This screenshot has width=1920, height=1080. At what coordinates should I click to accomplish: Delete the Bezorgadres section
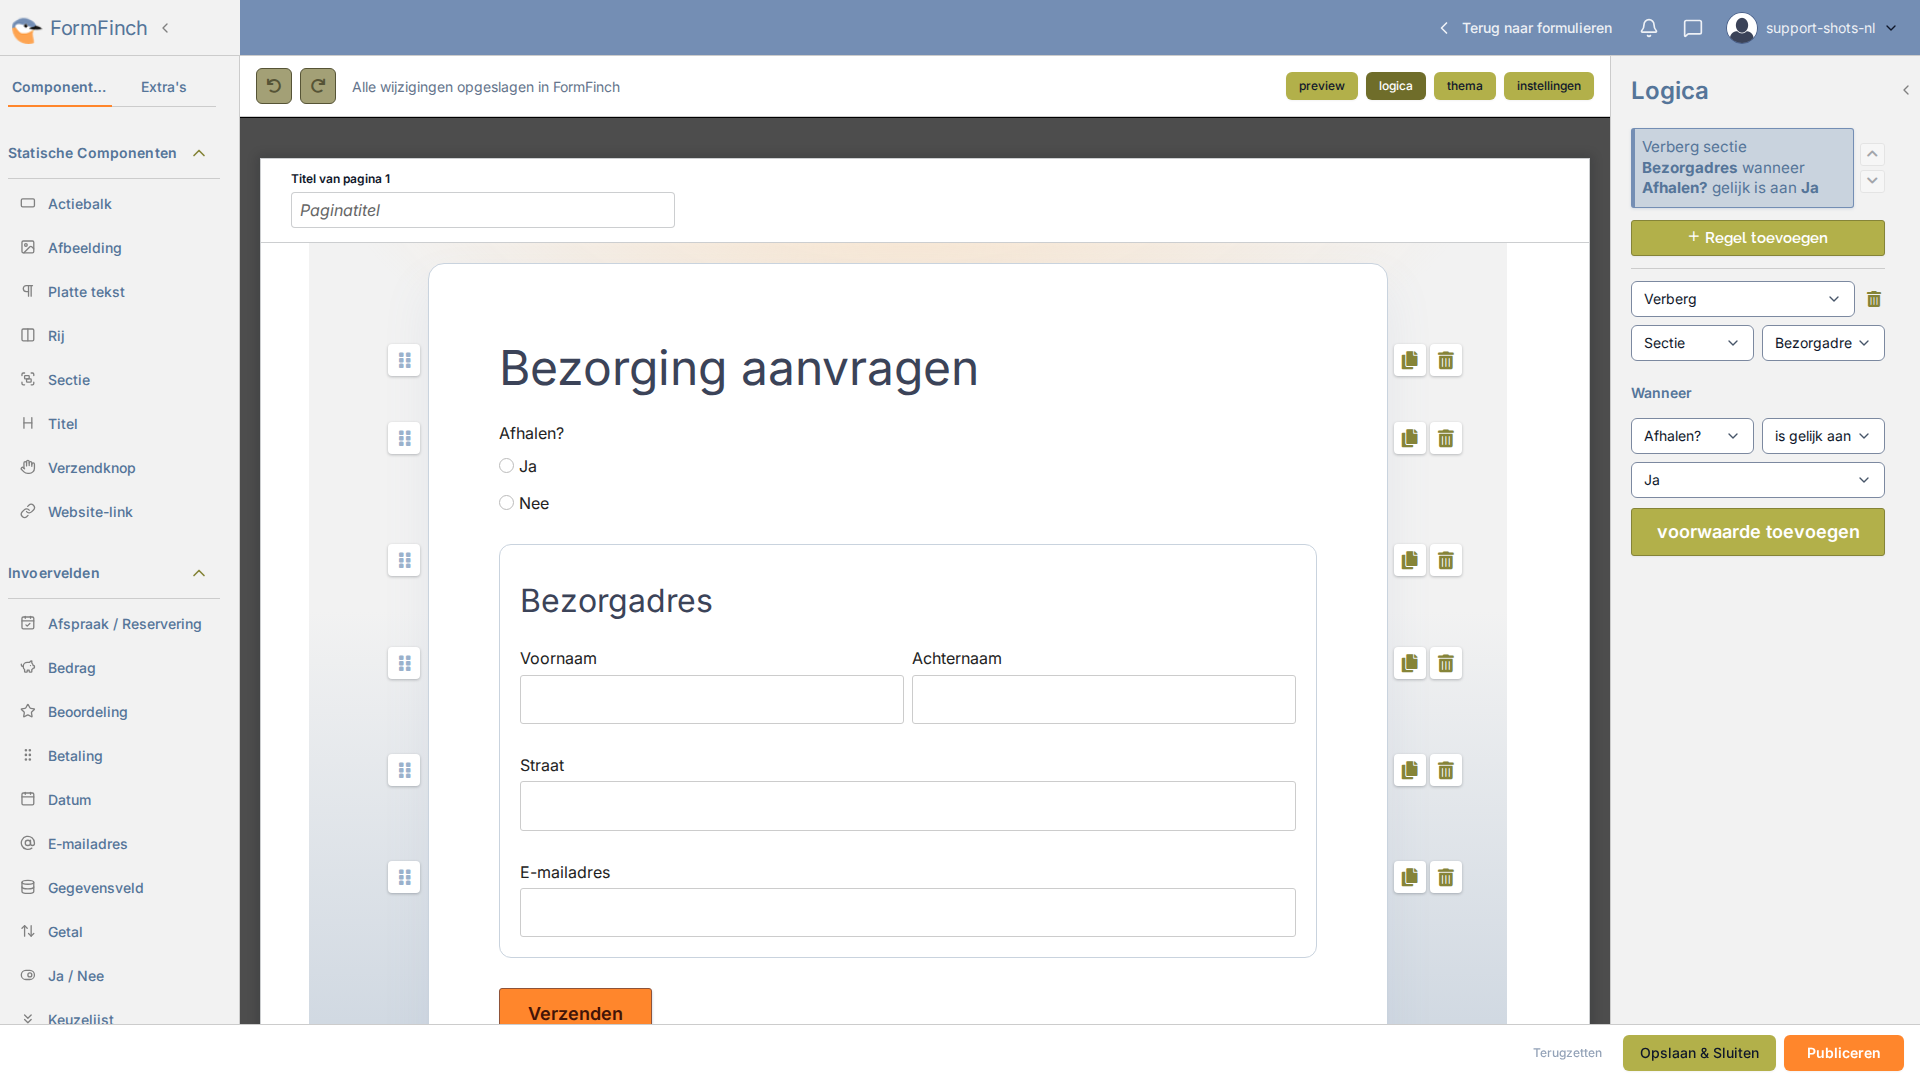[1446, 560]
